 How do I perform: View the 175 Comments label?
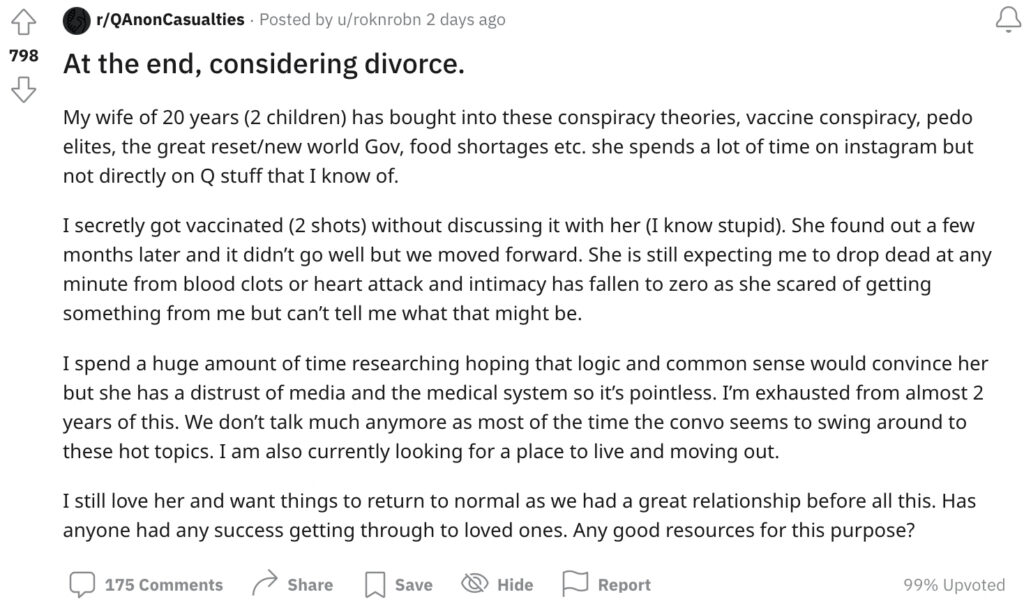pos(164,585)
